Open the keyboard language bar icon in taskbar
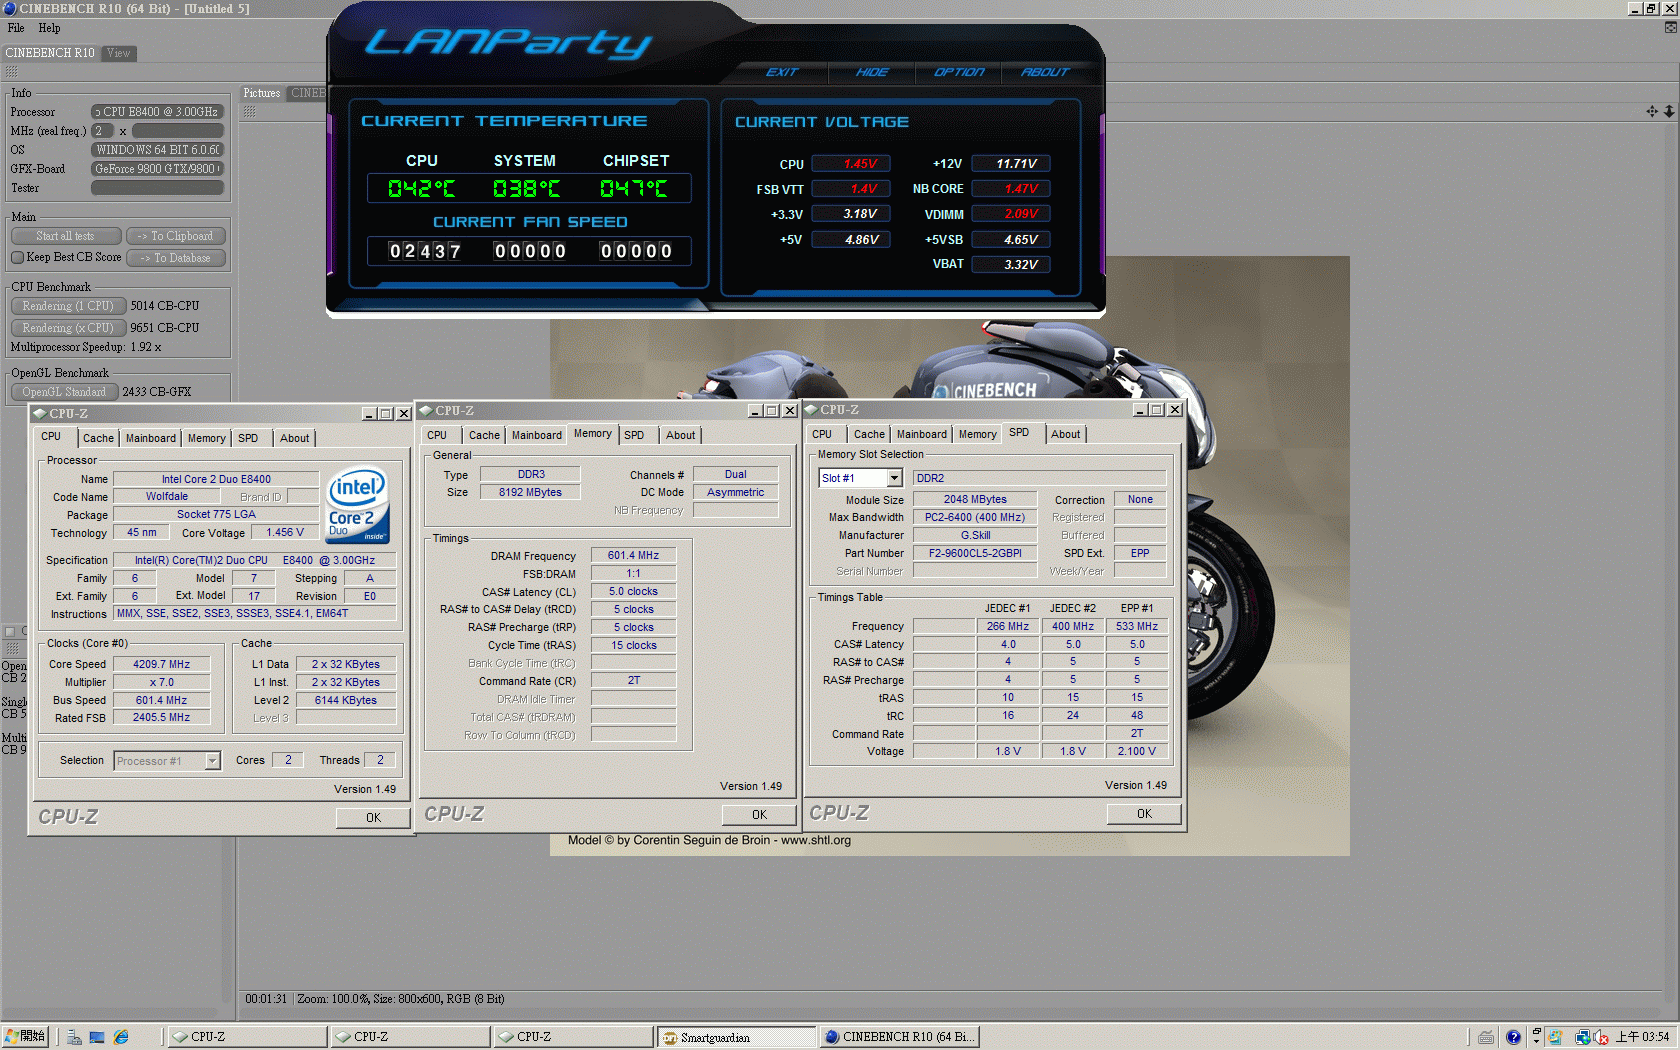 point(1486,1037)
